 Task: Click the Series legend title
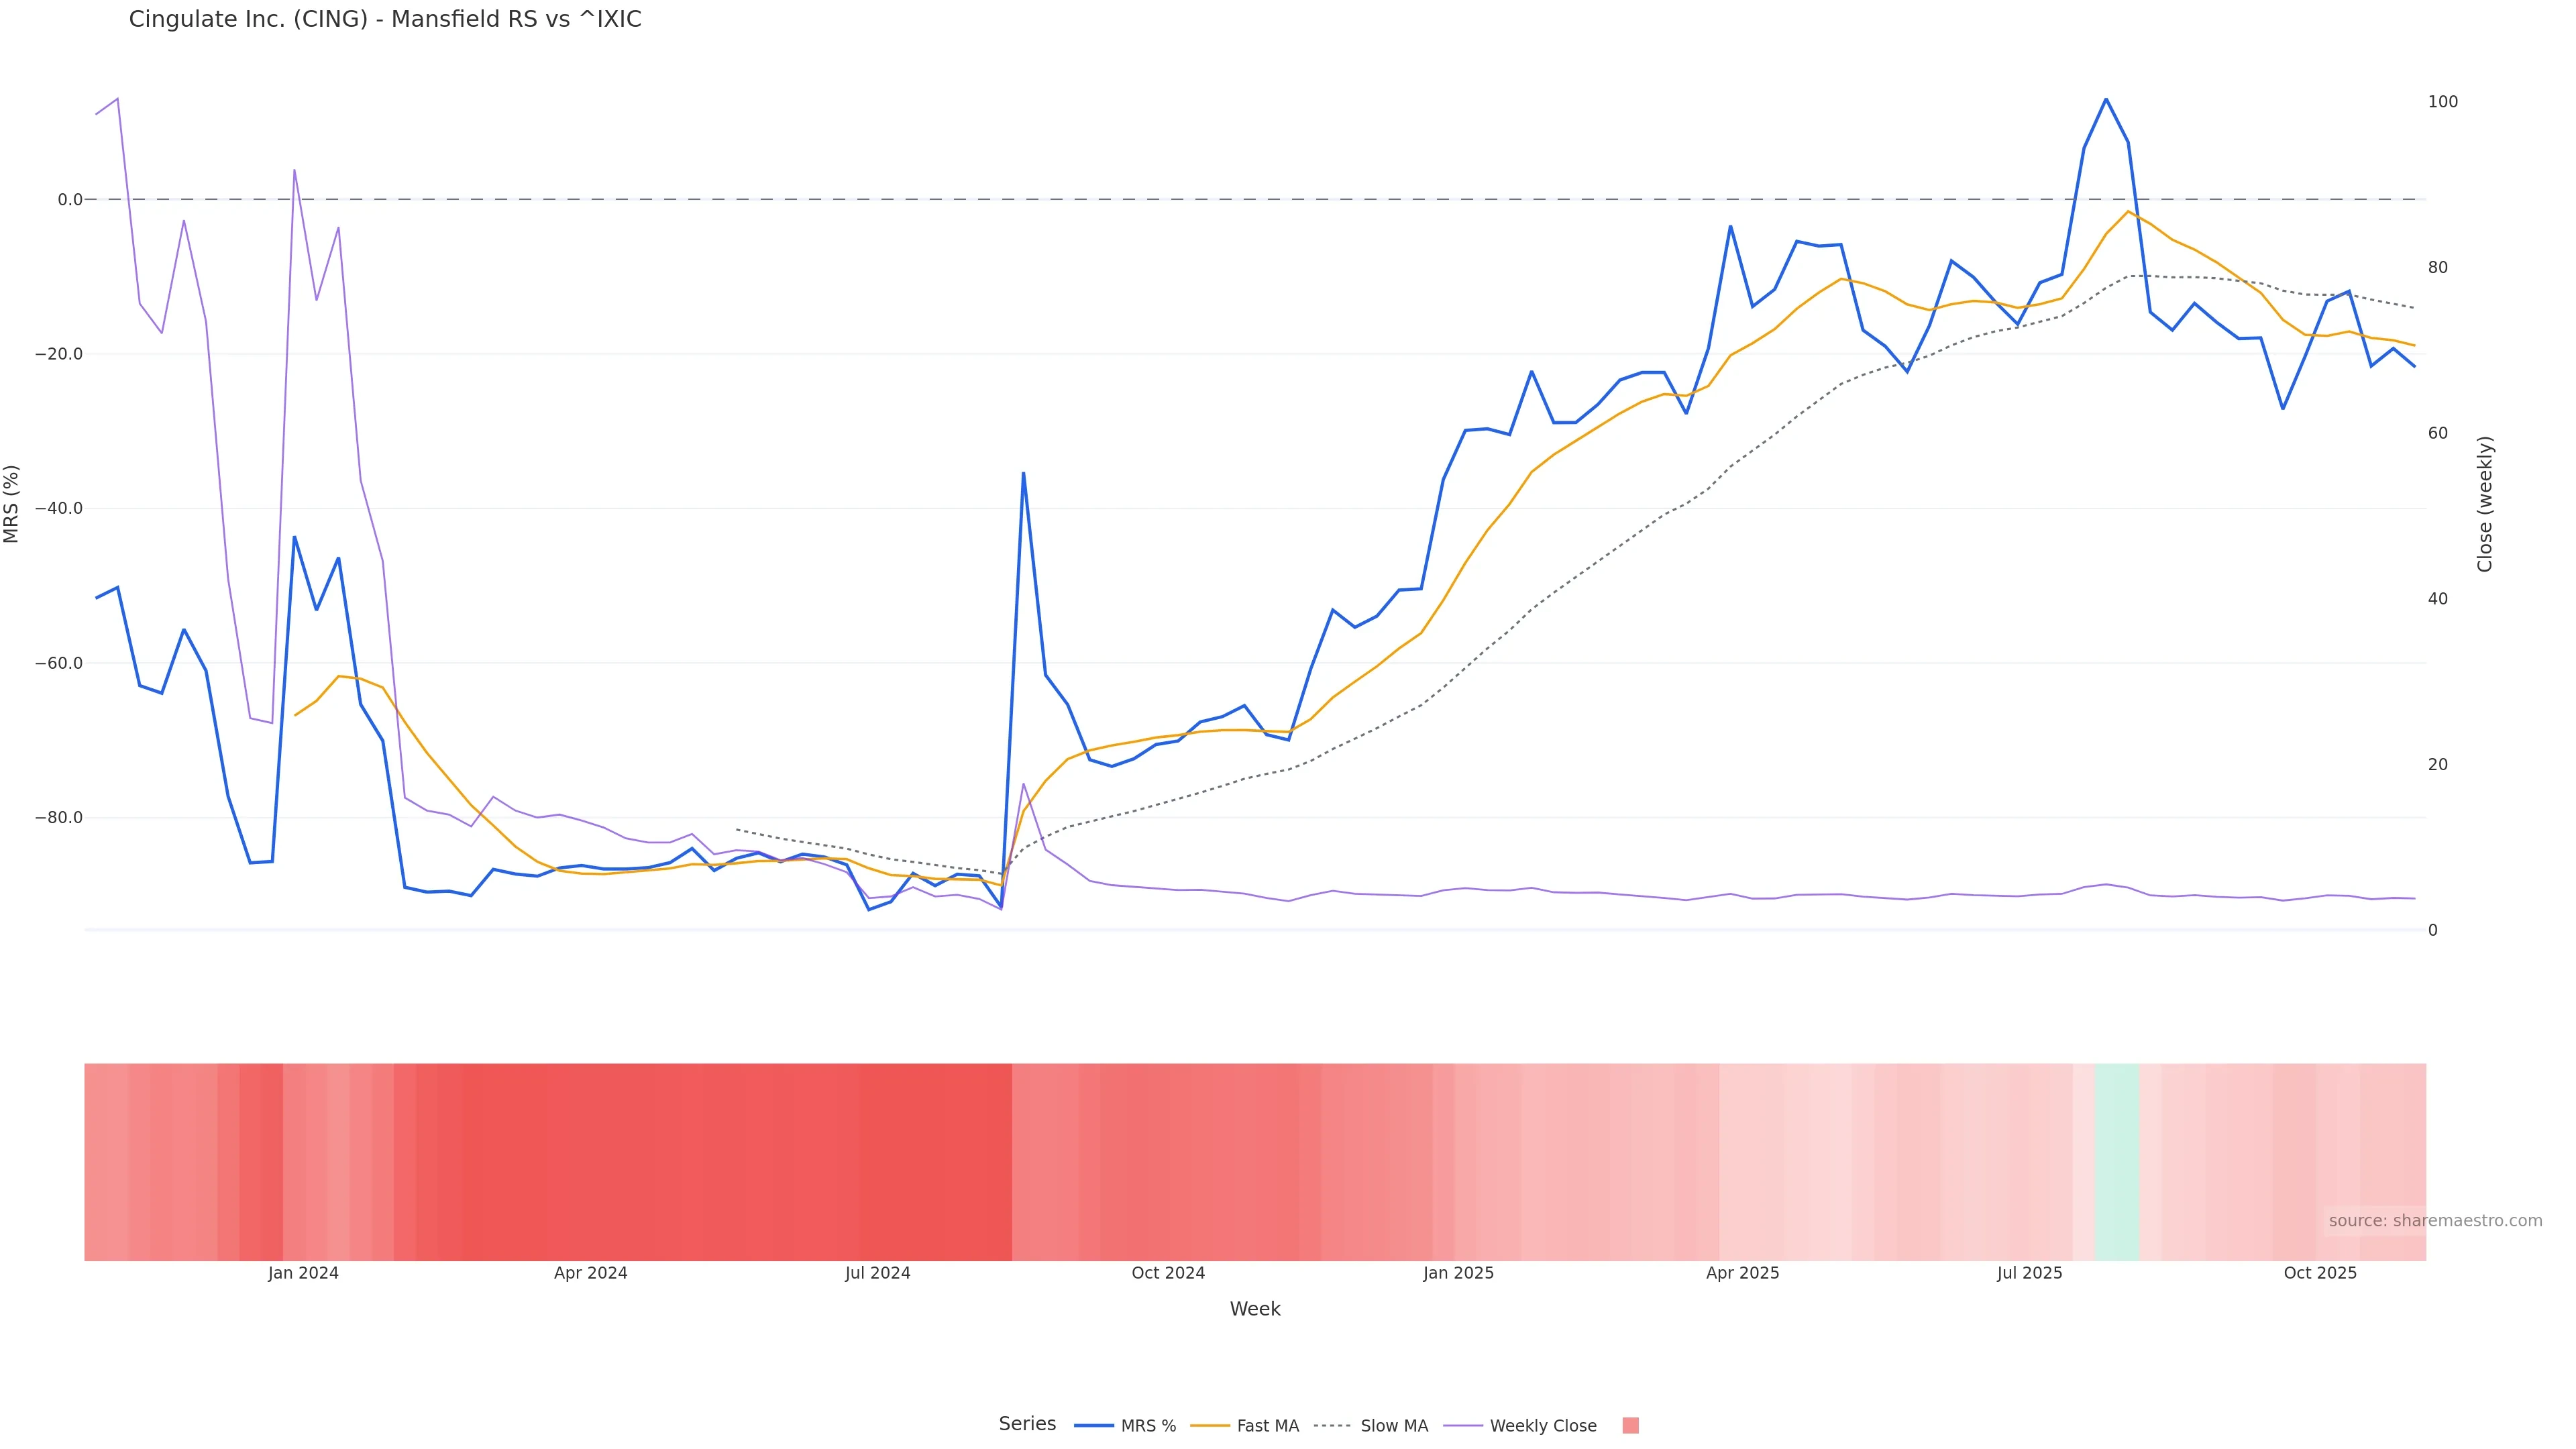[1027, 1424]
